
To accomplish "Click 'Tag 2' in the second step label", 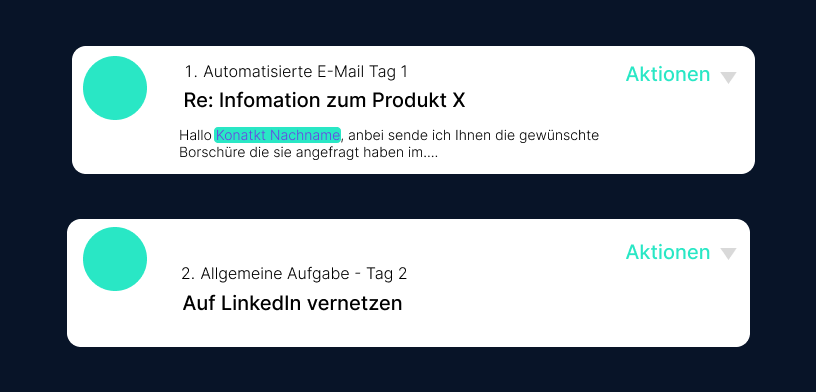I will coord(387,274).
